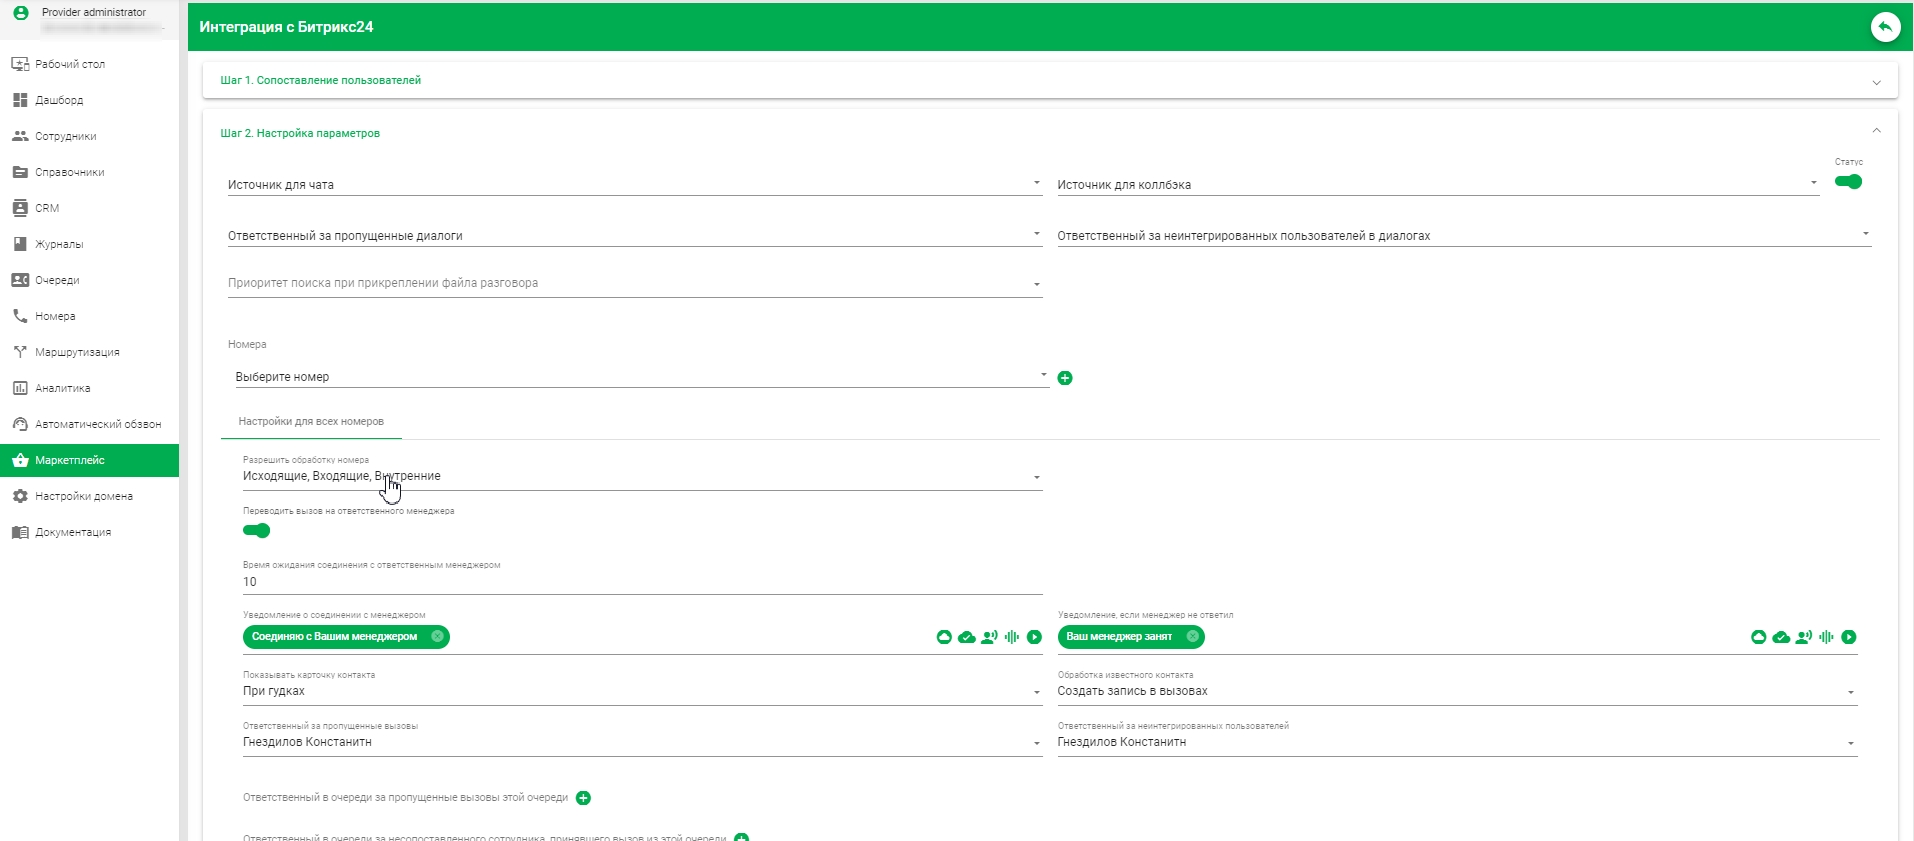The height and width of the screenshot is (841, 1914).
Task: Select the Настройки для всех номеров tab
Action: coord(311,422)
